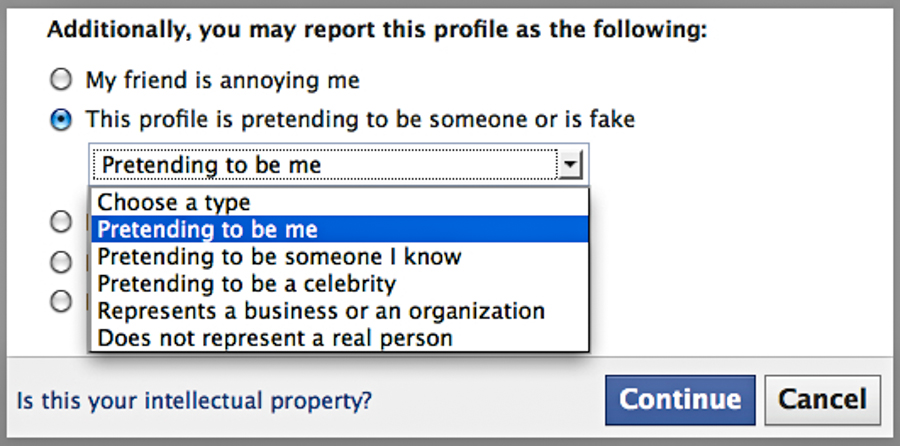Viewport: 900px width, 446px height.
Task: Choose the 'Choose a type' list option
Action: pyautogui.click(x=174, y=203)
